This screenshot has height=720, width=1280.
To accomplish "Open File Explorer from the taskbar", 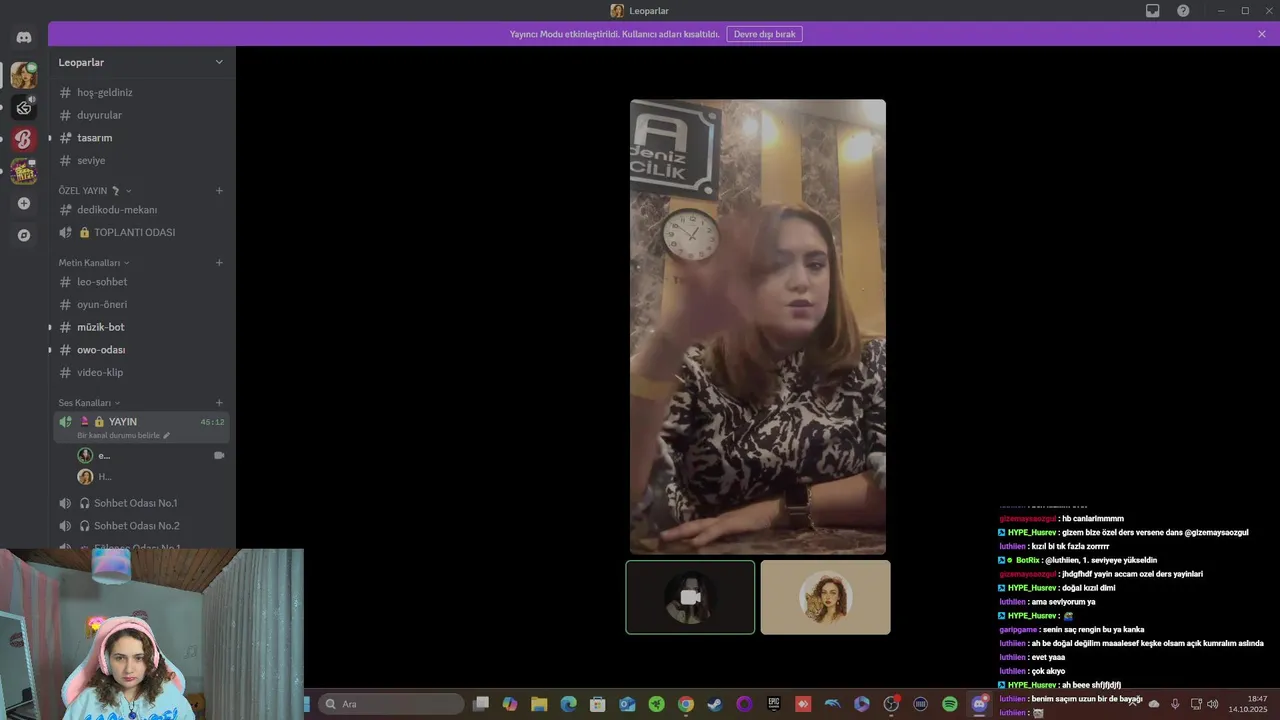I will point(539,704).
